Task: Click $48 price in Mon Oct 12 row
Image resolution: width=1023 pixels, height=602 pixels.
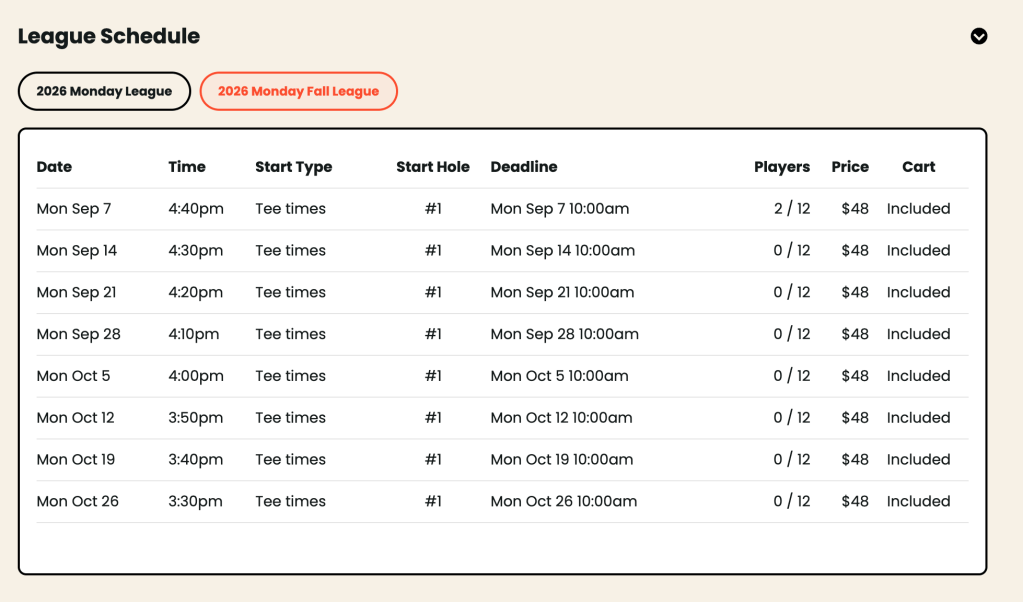Action: pyautogui.click(x=855, y=417)
